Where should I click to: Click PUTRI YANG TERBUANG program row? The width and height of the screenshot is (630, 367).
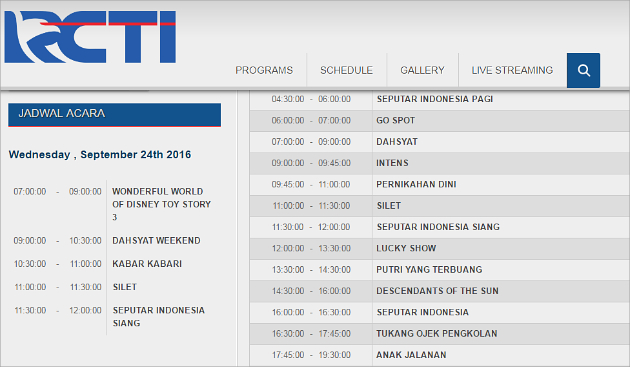coord(440,270)
